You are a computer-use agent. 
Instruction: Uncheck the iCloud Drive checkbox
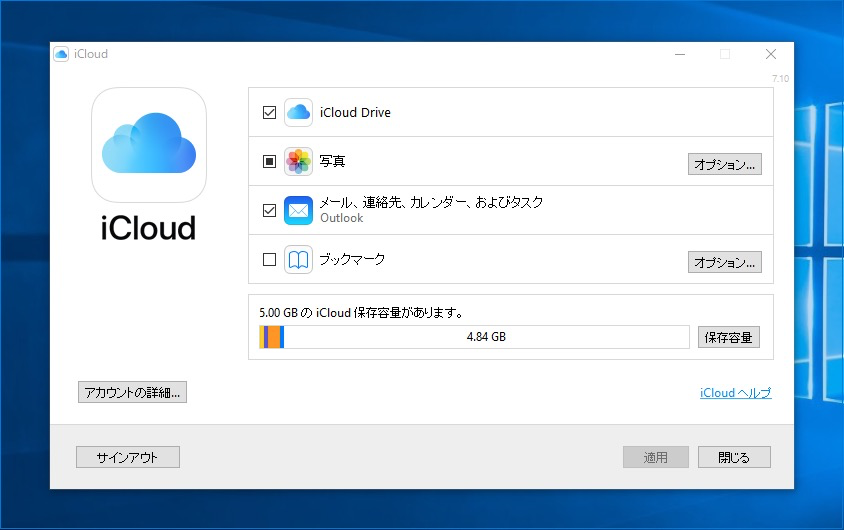click(x=269, y=112)
